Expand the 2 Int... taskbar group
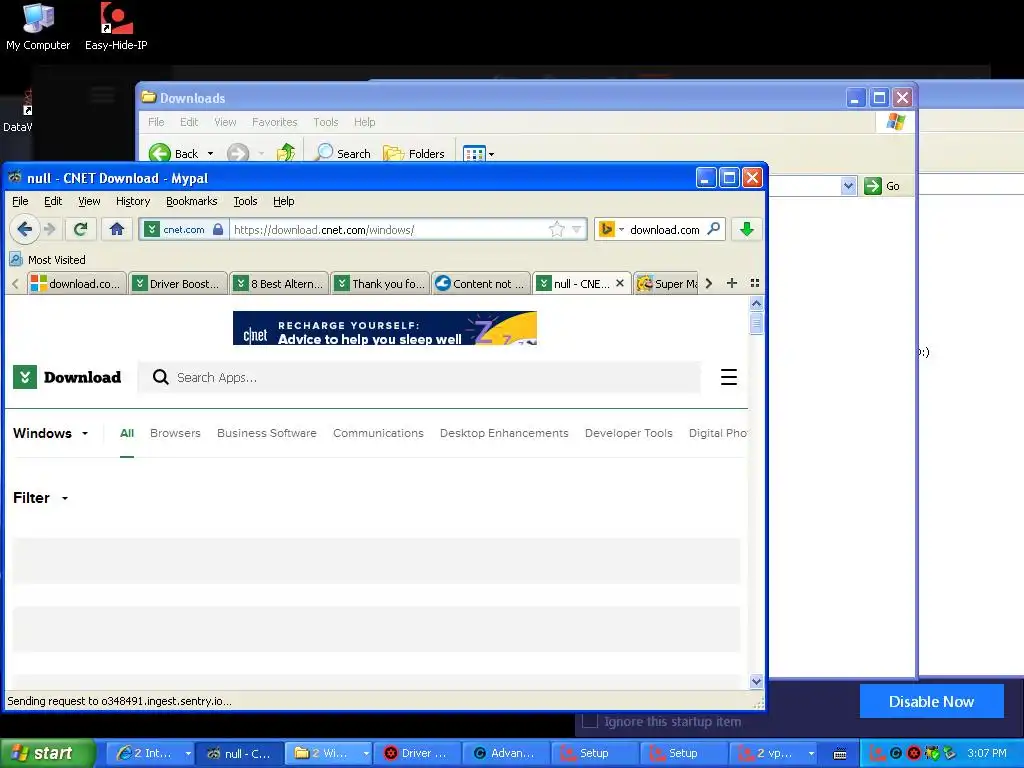 pos(188,753)
